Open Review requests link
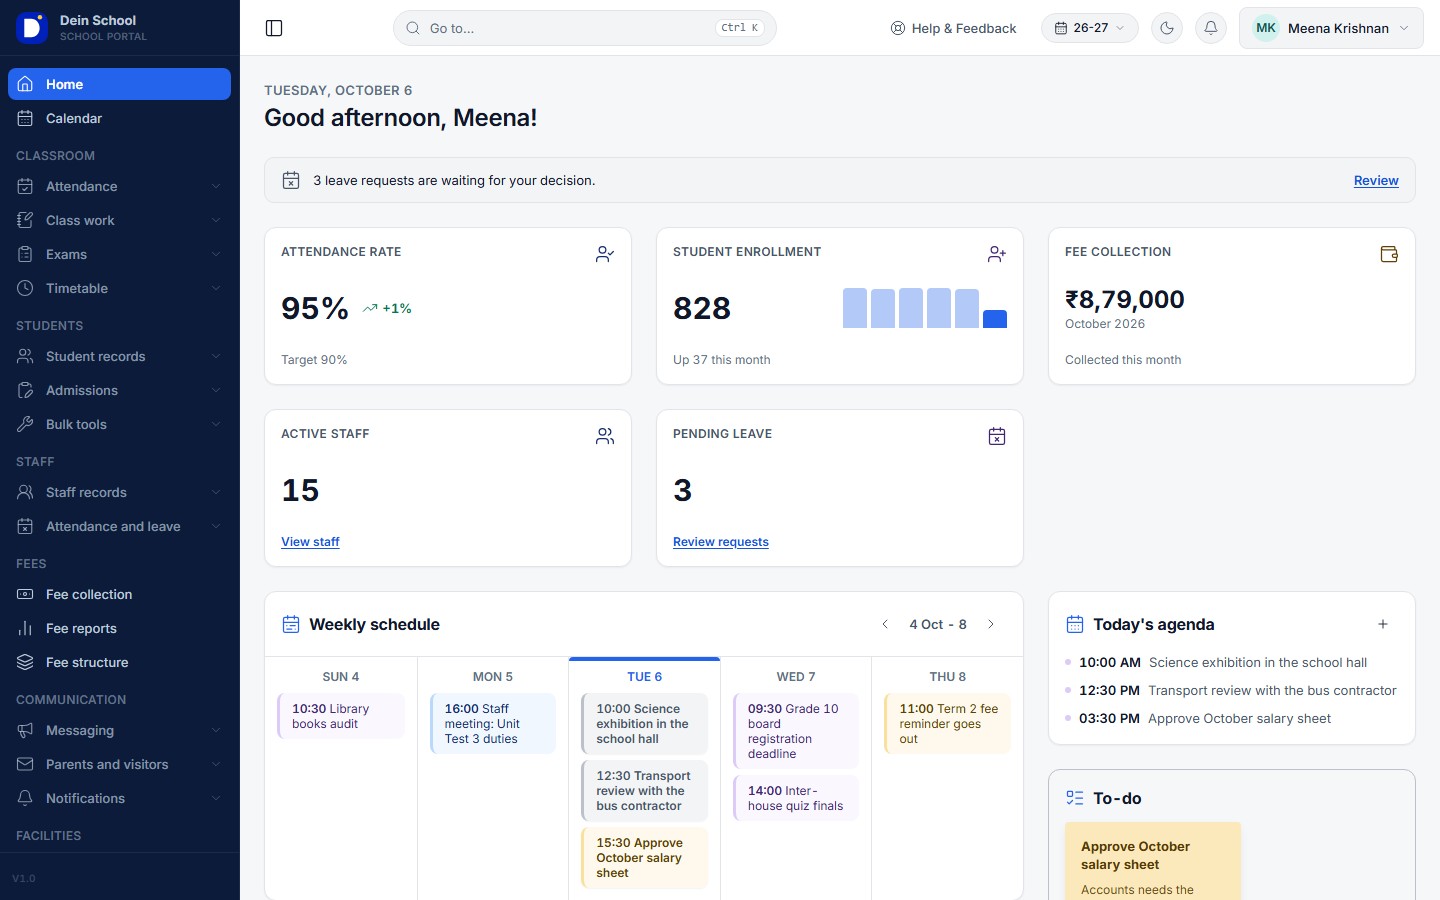This screenshot has height=900, width=1440. click(721, 542)
